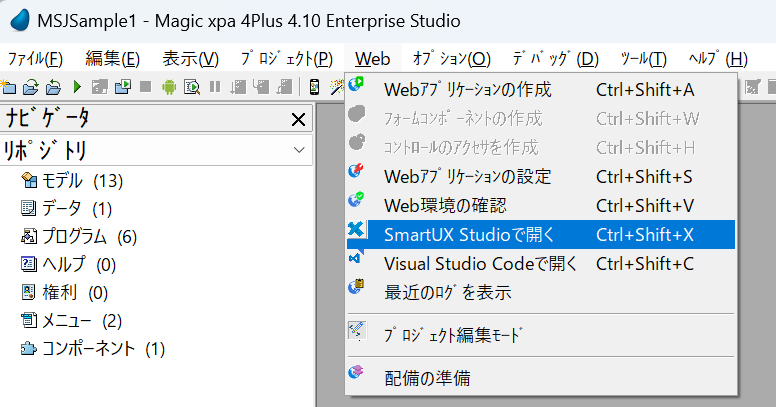
Task: Select Web環境の確認 menu entry
Action: tap(445, 205)
